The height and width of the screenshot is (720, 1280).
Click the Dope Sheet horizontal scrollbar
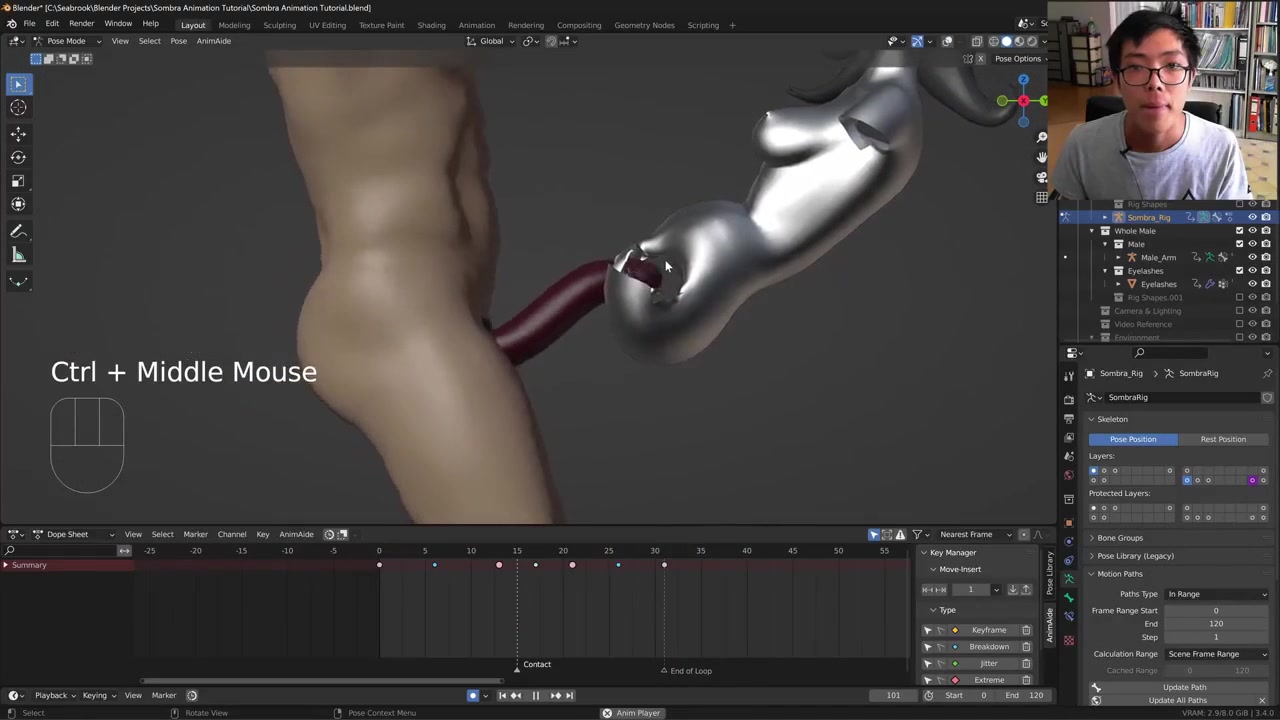point(320,682)
